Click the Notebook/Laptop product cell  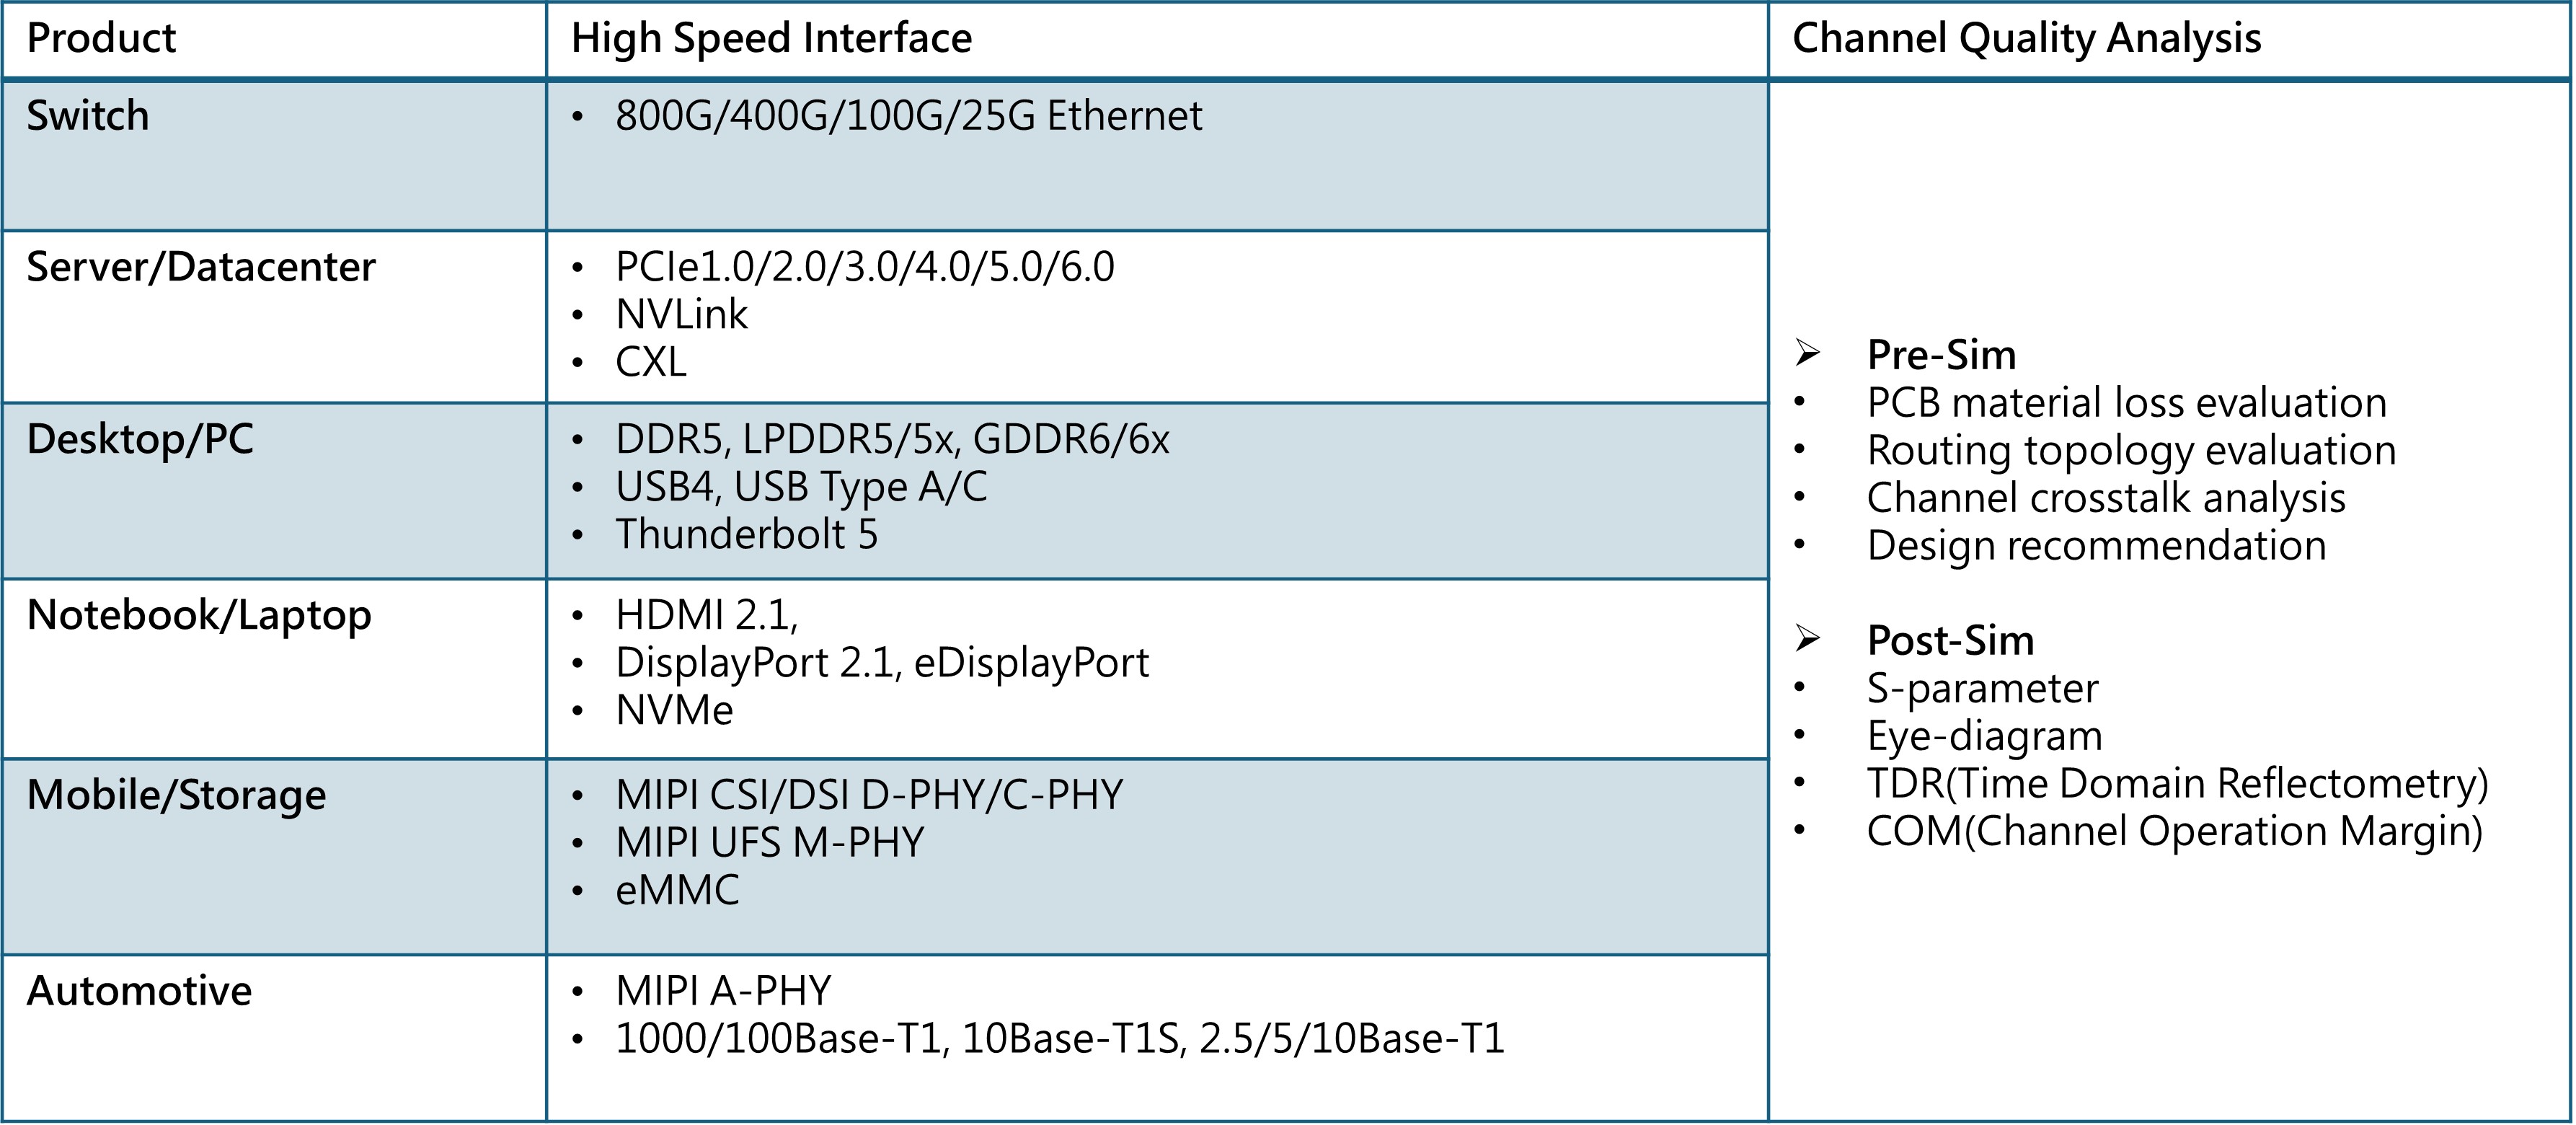(x=274, y=669)
